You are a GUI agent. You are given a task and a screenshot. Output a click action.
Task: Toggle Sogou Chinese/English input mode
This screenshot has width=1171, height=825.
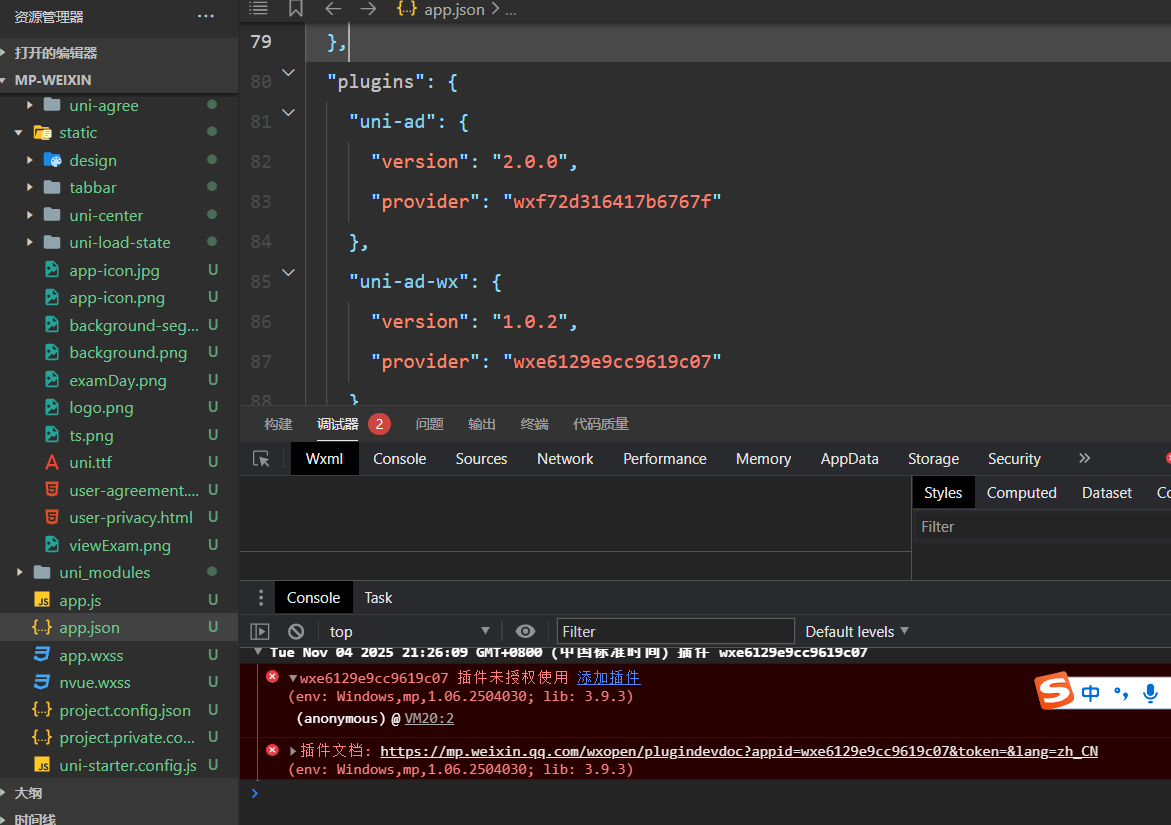click(x=1091, y=692)
